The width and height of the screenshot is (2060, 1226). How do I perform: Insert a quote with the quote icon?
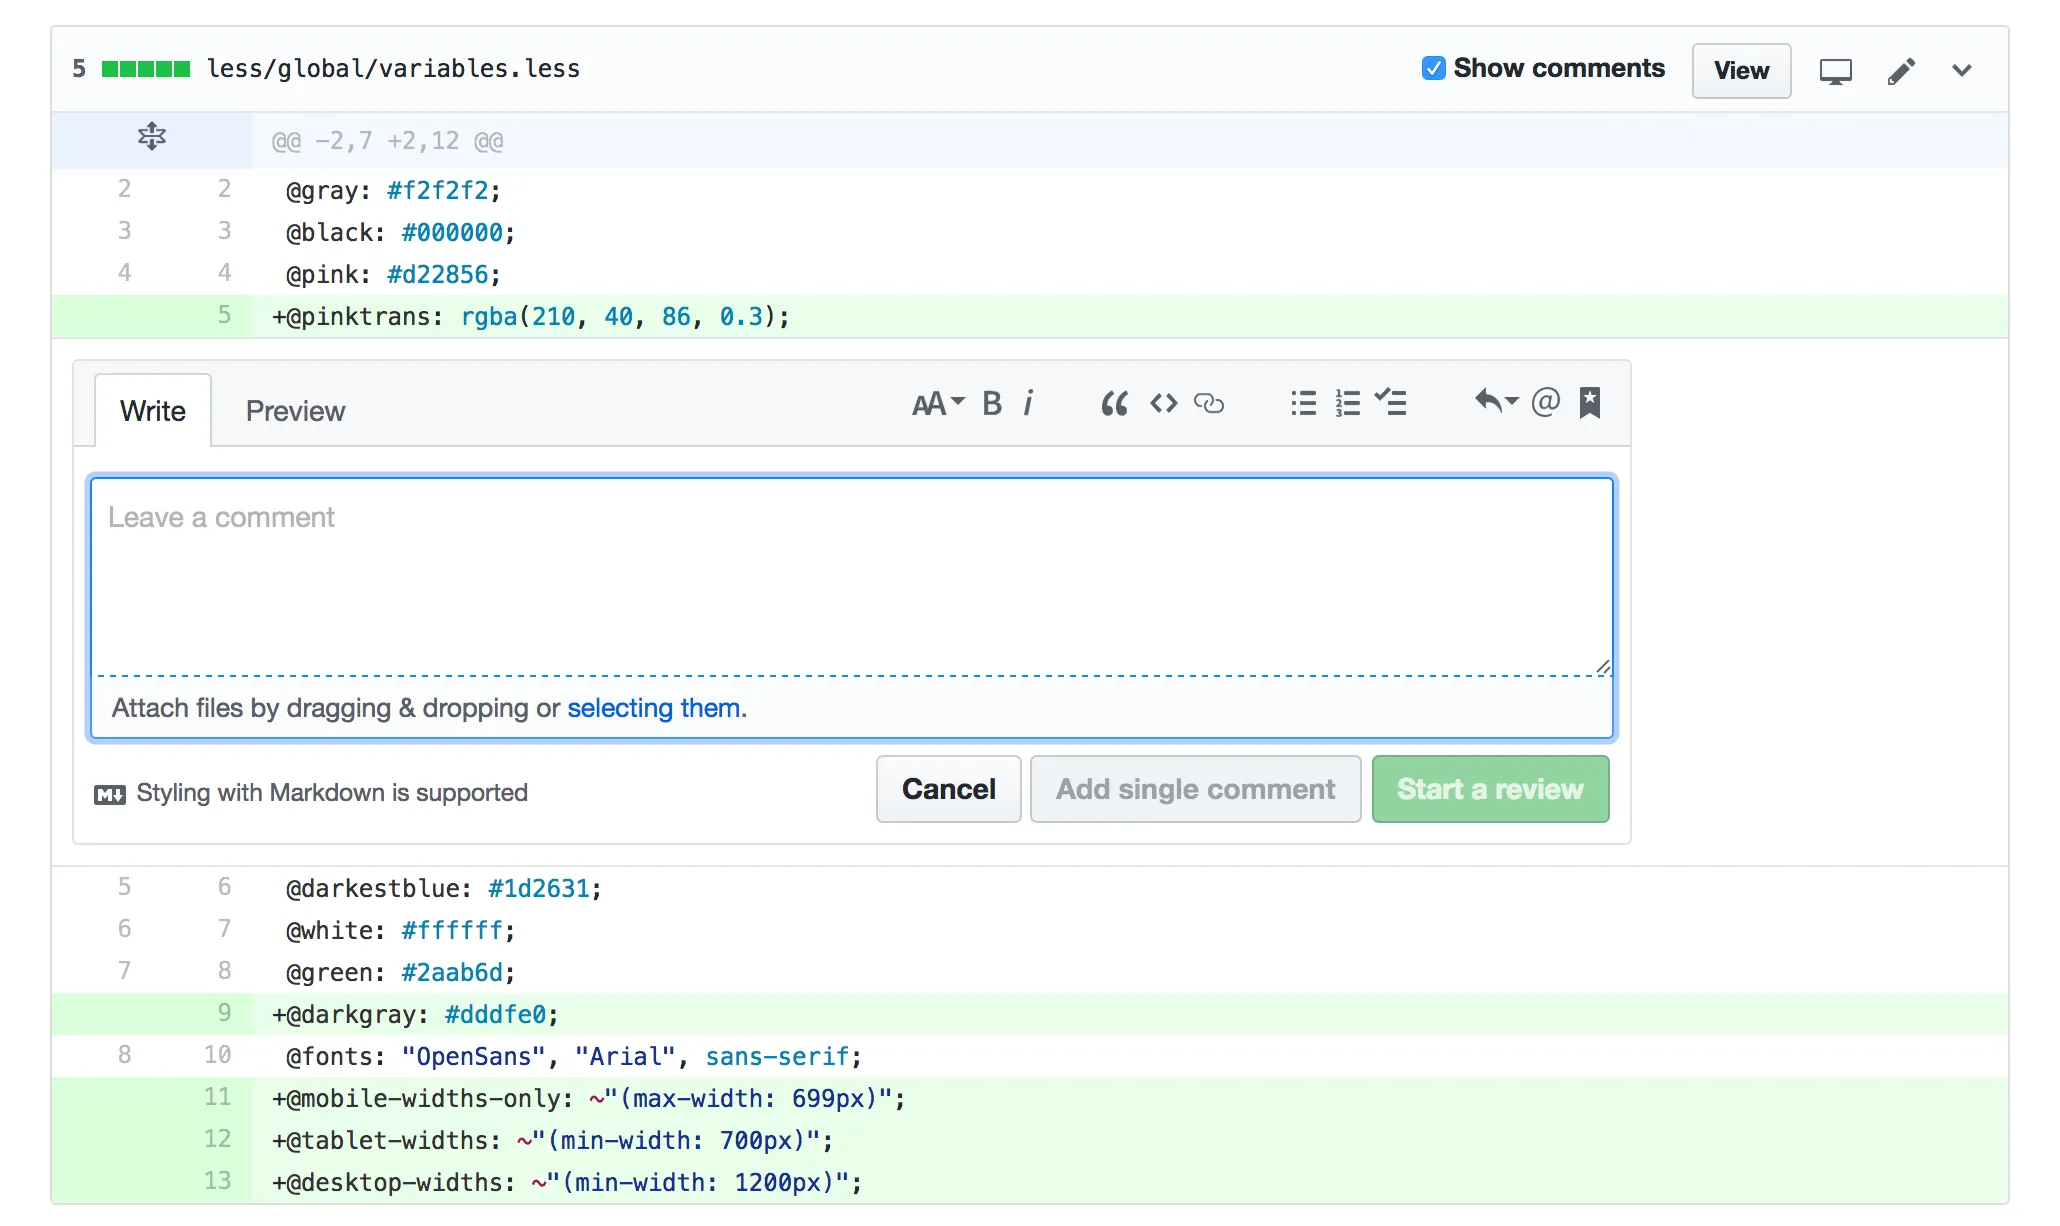(1114, 403)
